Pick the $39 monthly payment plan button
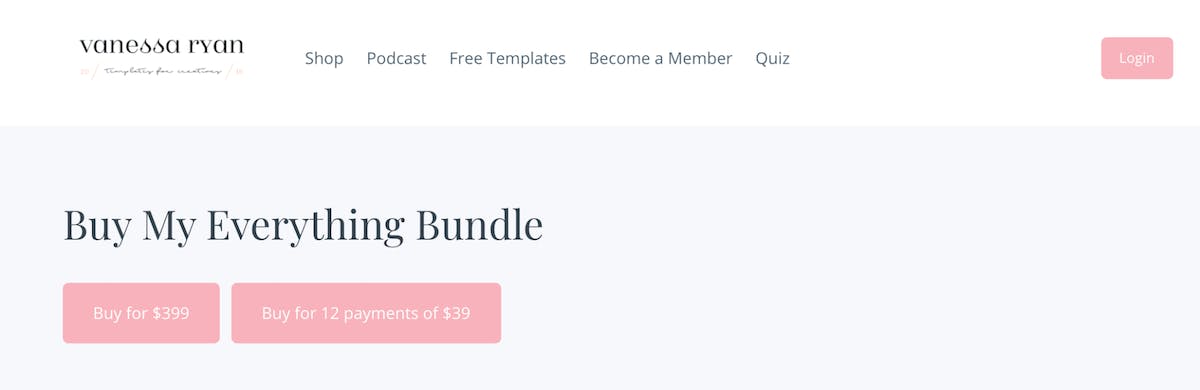This screenshot has width=1200, height=390. click(366, 313)
